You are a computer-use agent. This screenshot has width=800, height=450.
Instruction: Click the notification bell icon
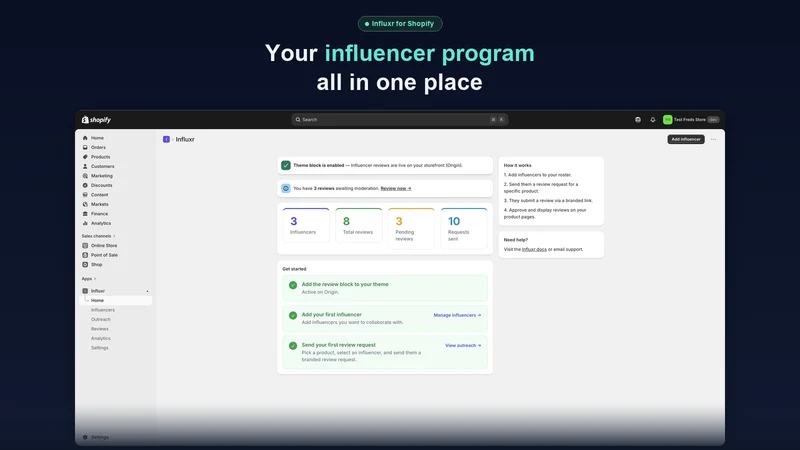653,120
